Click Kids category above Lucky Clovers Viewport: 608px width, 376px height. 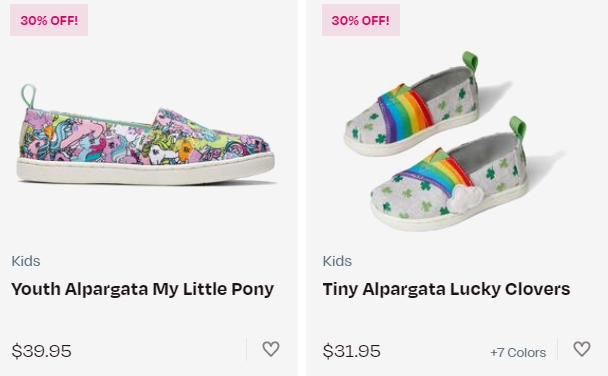(x=337, y=261)
